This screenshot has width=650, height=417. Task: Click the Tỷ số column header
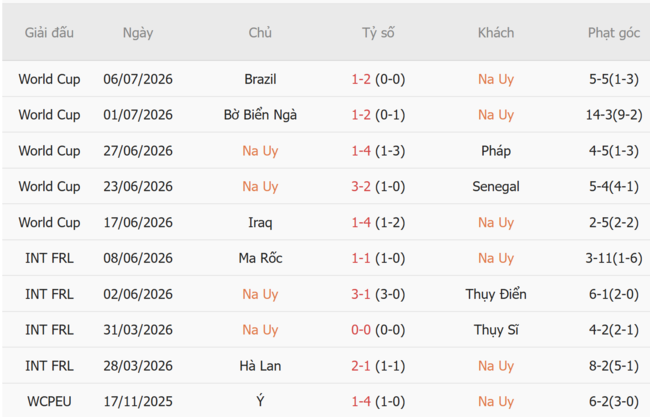pyautogui.click(x=378, y=32)
